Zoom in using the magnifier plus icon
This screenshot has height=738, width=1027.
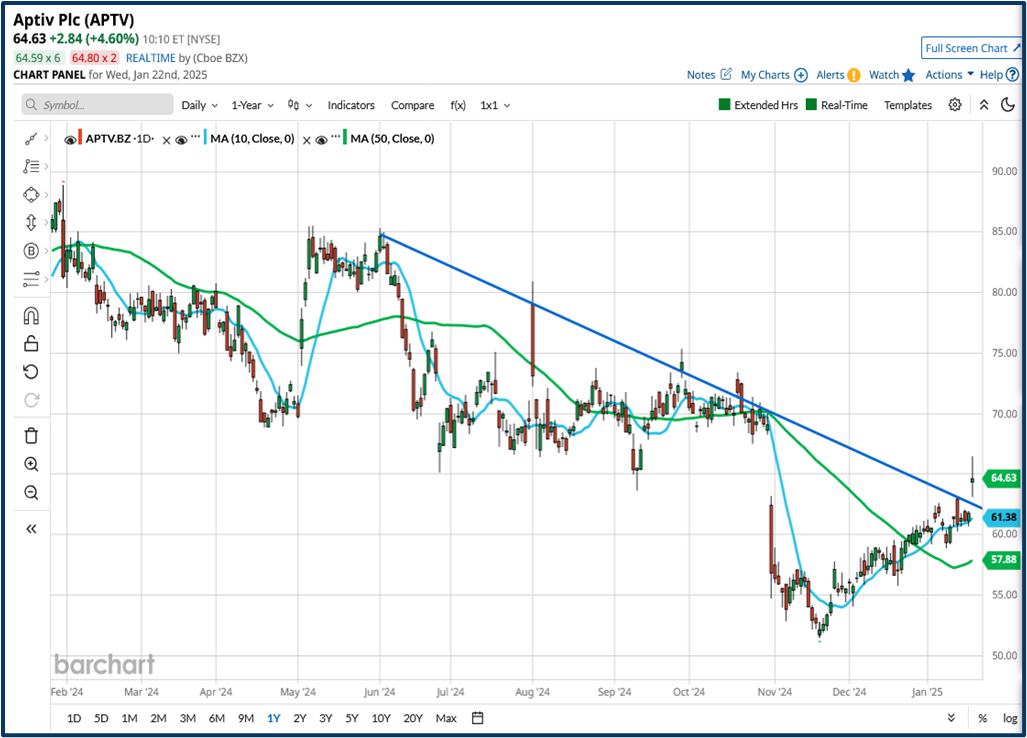(31, 464)
